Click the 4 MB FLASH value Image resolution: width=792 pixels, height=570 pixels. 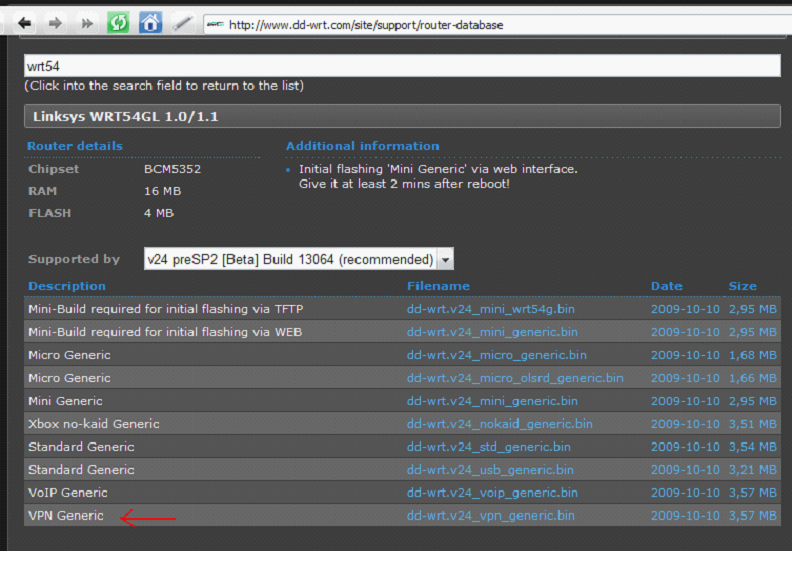[x=159, y=213]
